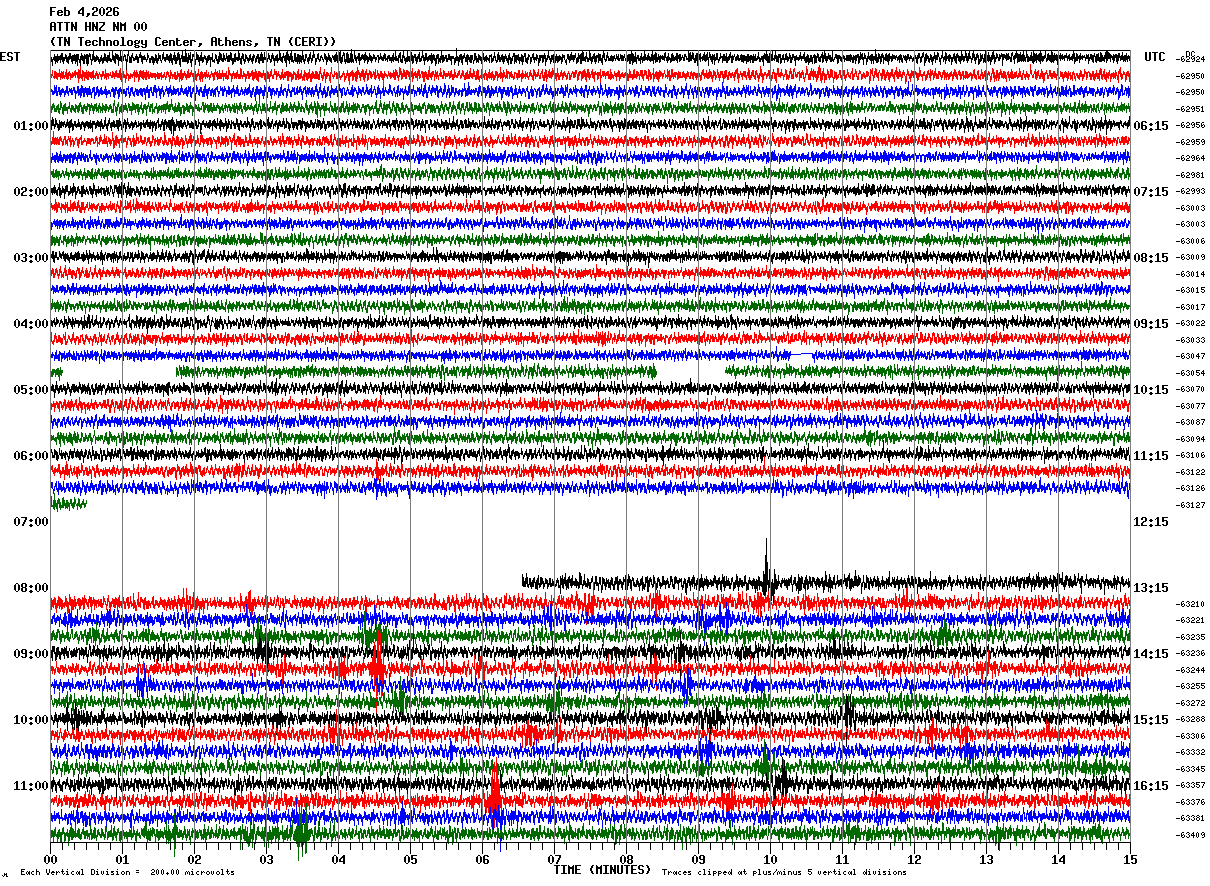
Task: Click the 12:15 UTC time label
Action: pos(1151,522)
